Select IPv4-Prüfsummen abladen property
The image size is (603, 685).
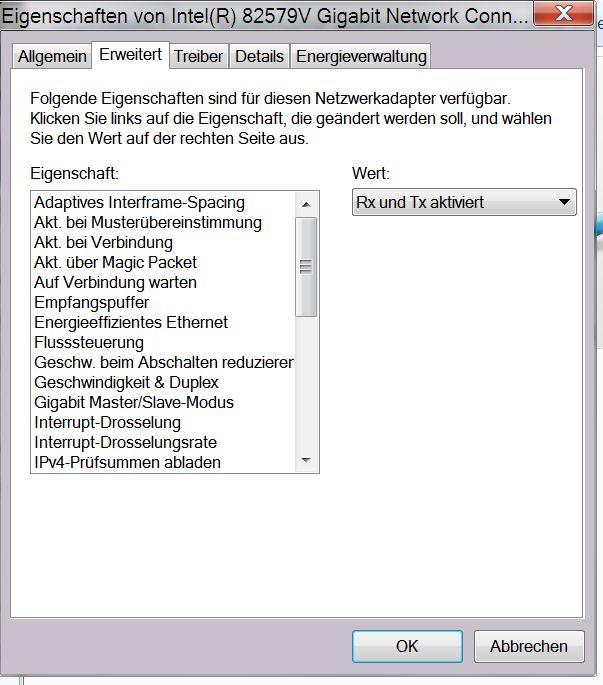click(x=163, y=462)
